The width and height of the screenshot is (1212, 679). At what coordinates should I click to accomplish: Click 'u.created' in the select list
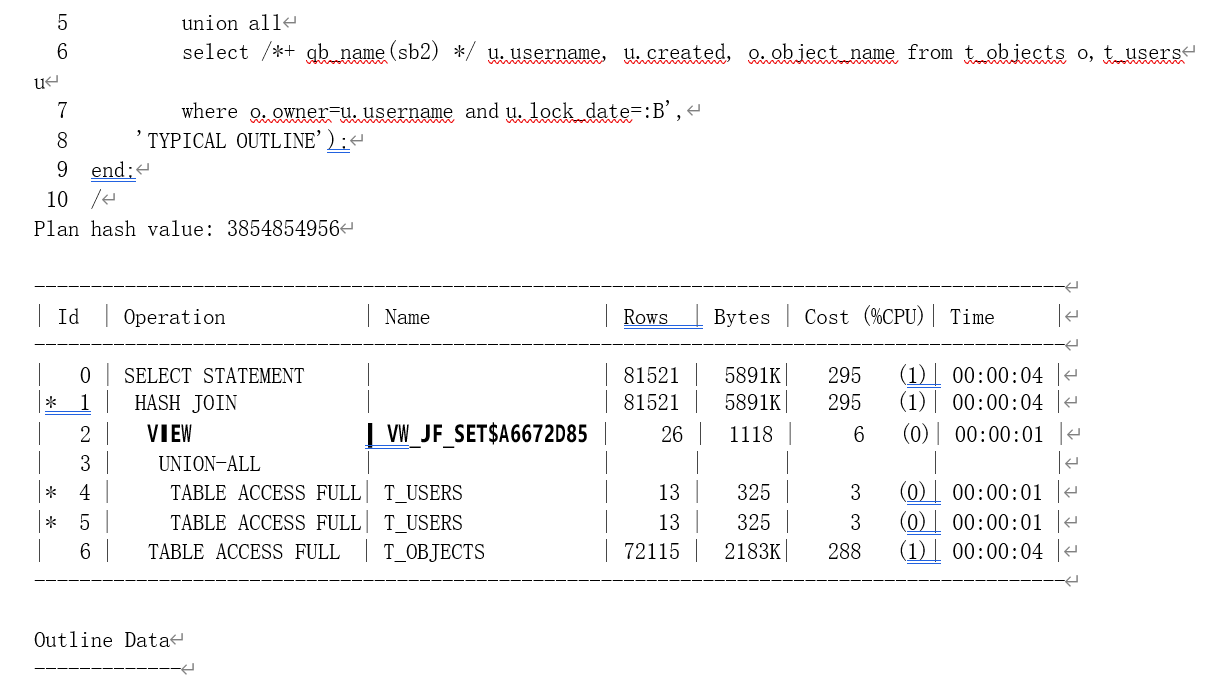tap(675, 53)
